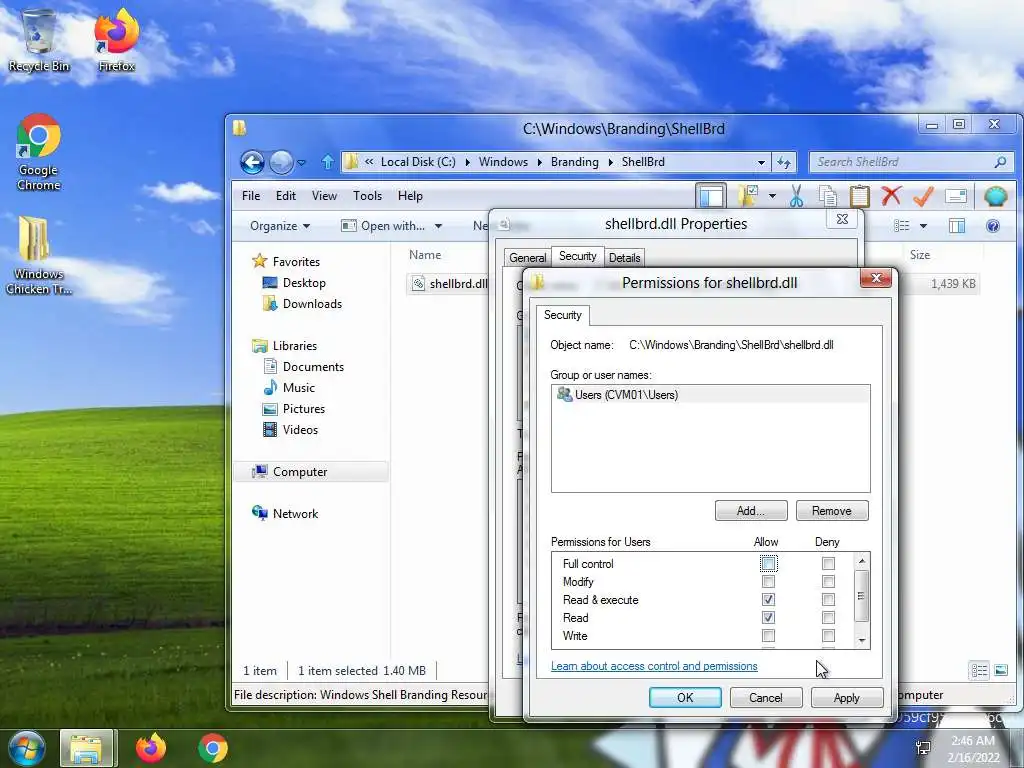Expand Open with... dropdown arrow
Viewport: 1024px width, 768px height.
pos(438,226)
